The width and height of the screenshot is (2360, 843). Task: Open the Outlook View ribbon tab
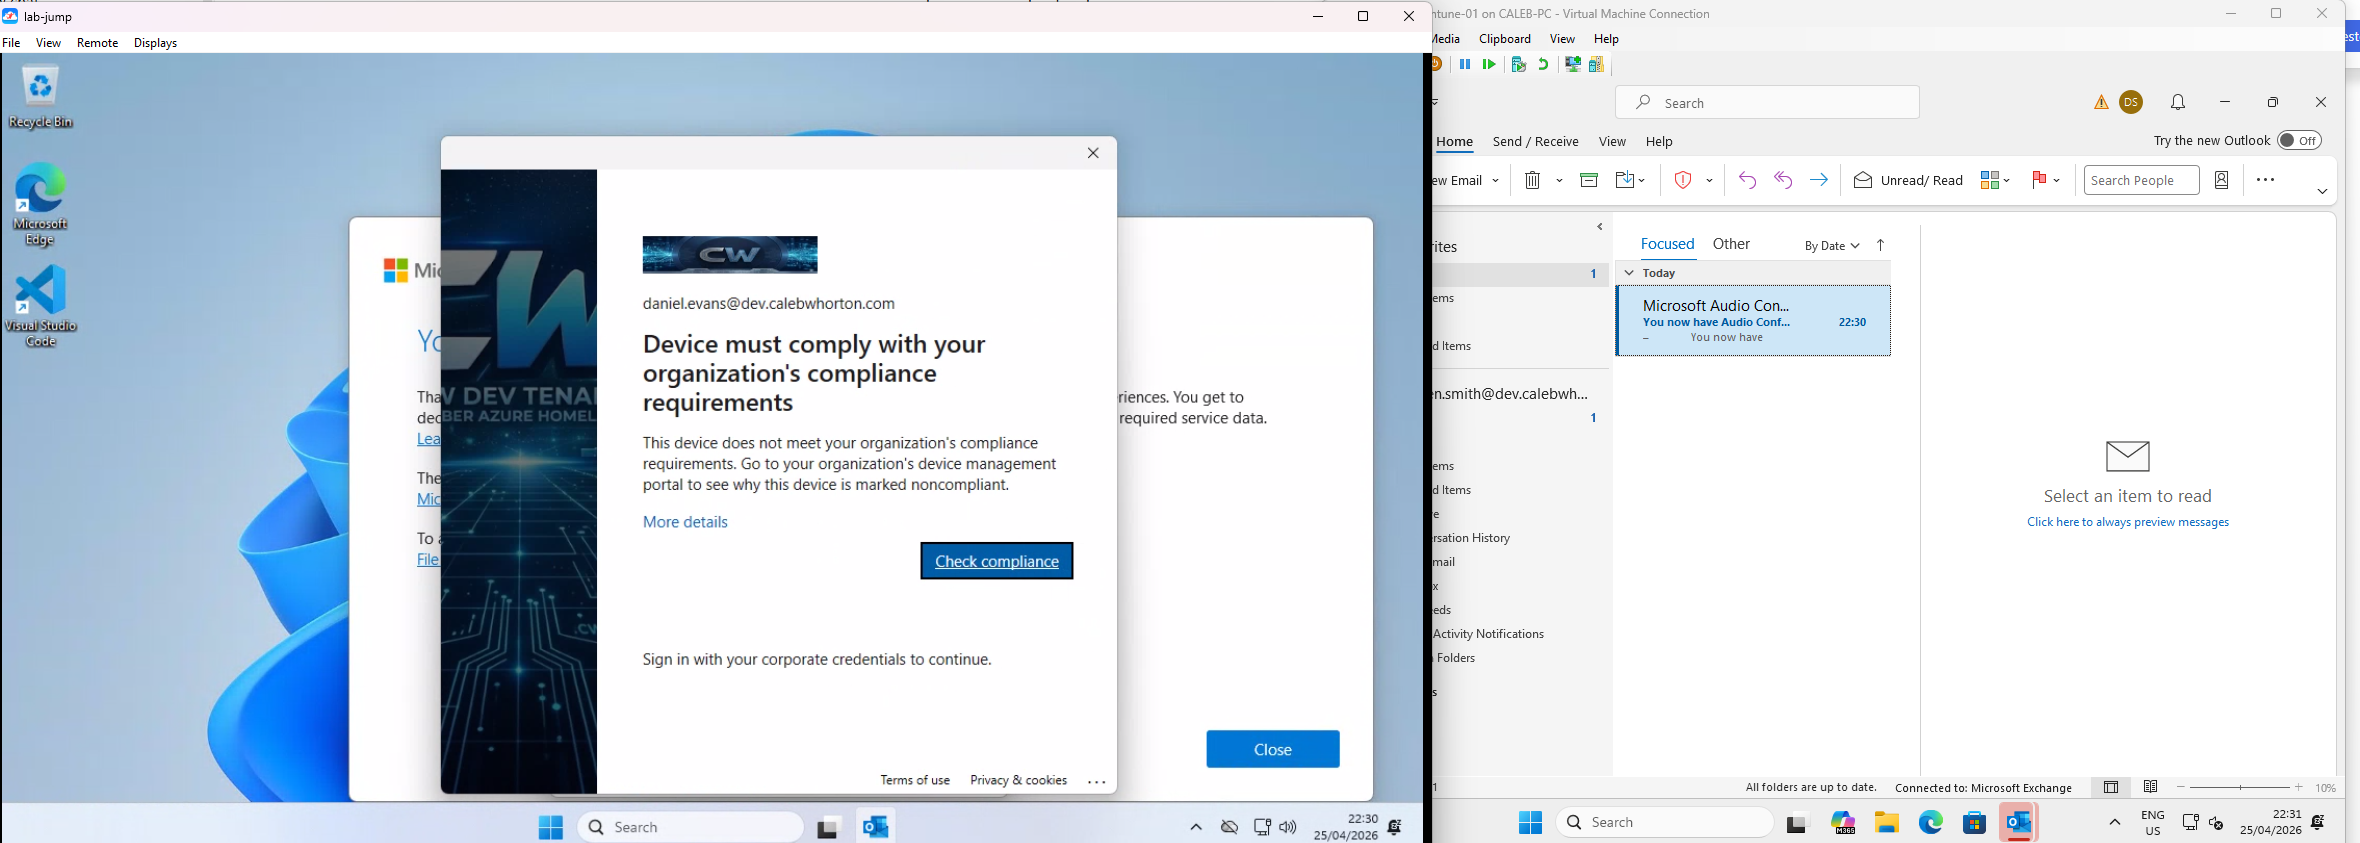point(1612,141)
